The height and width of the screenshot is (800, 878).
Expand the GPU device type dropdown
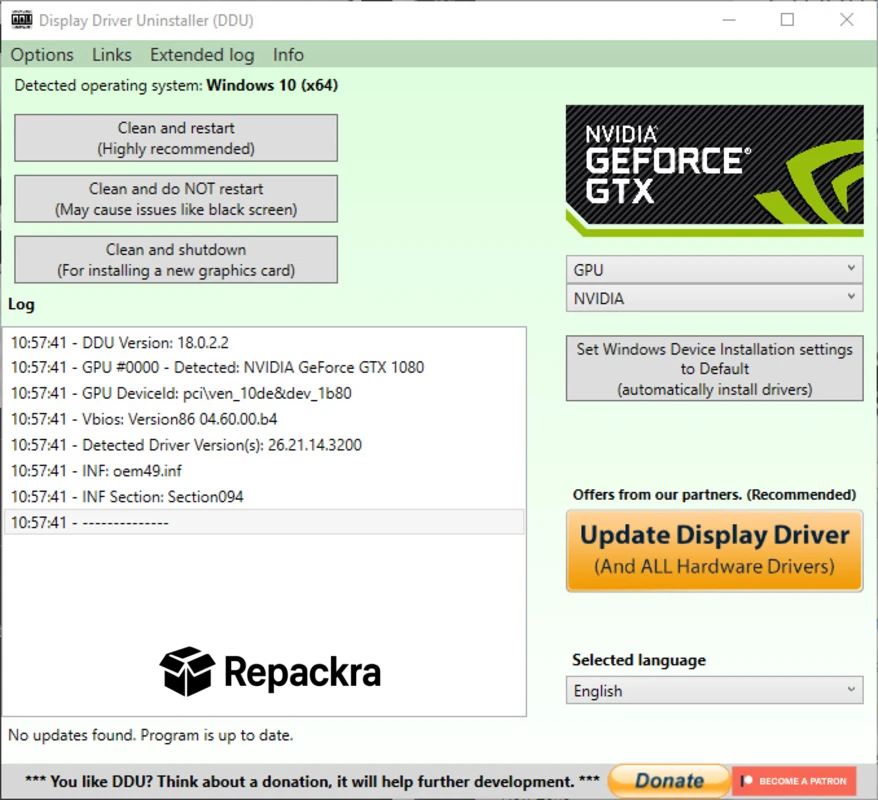[714, 270]
